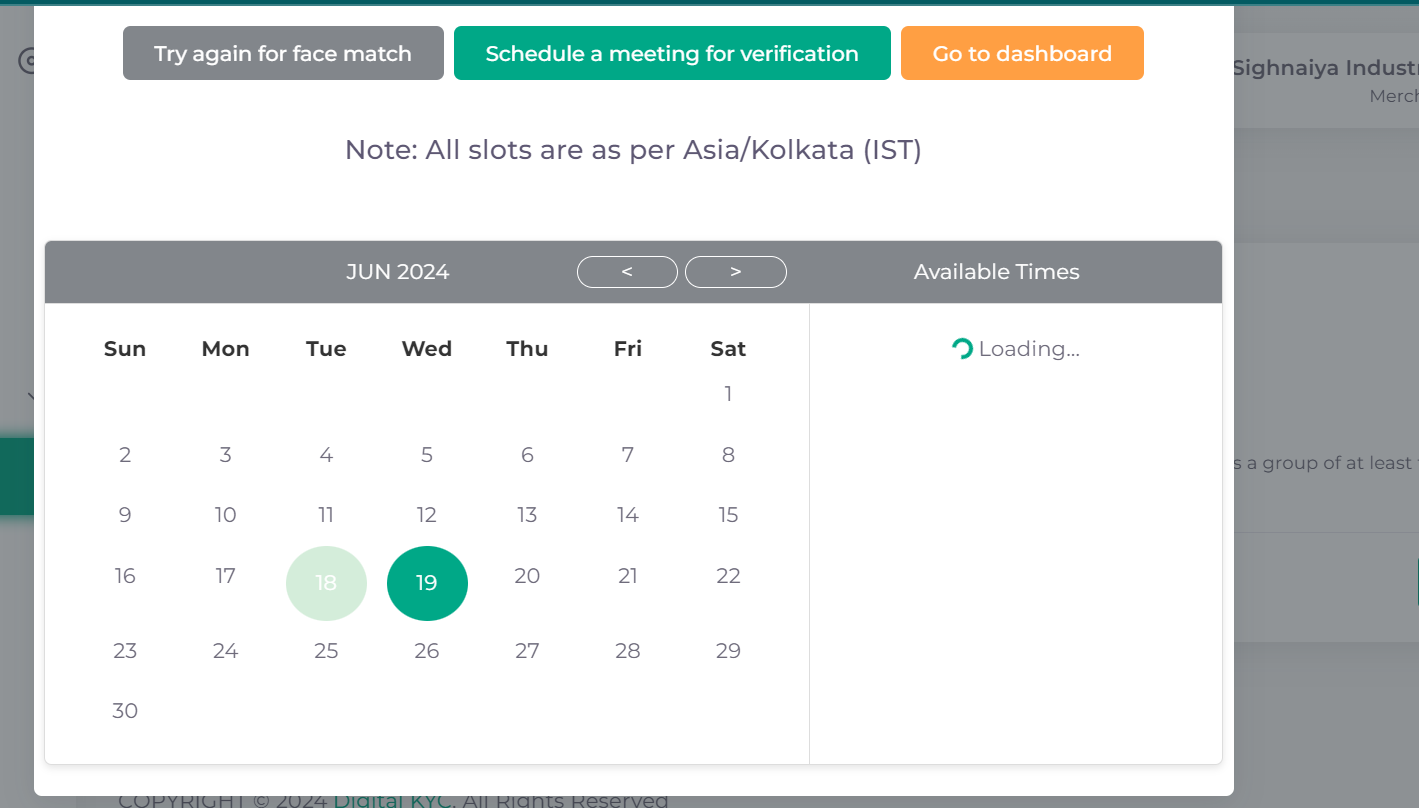Select June 18 on the calendar

tap(326, 583)
